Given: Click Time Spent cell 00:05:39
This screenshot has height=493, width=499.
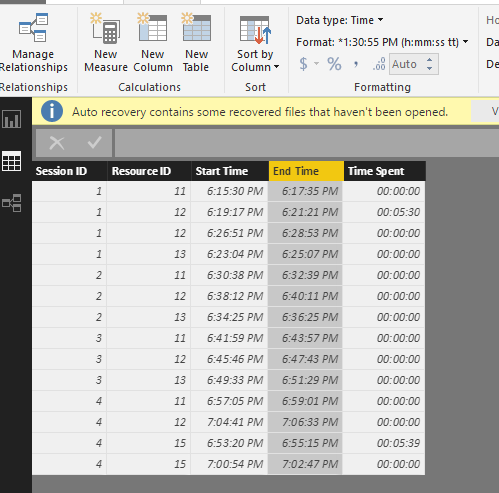Looking at the screenshot, I should 384,443.
